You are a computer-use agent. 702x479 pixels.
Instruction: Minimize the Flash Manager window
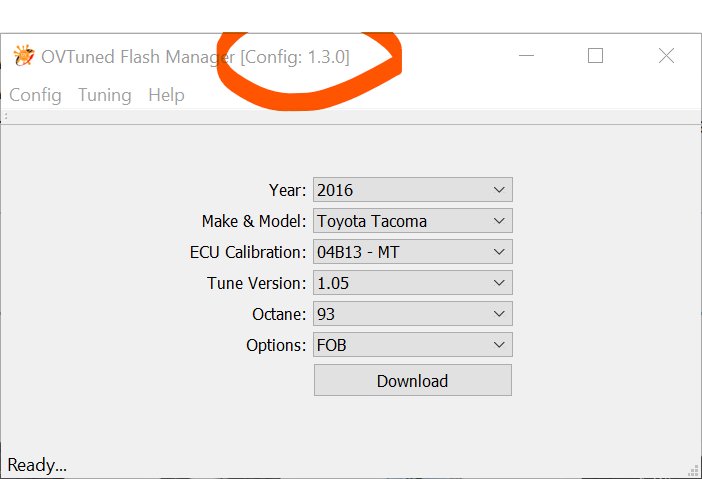click(526, 56)
